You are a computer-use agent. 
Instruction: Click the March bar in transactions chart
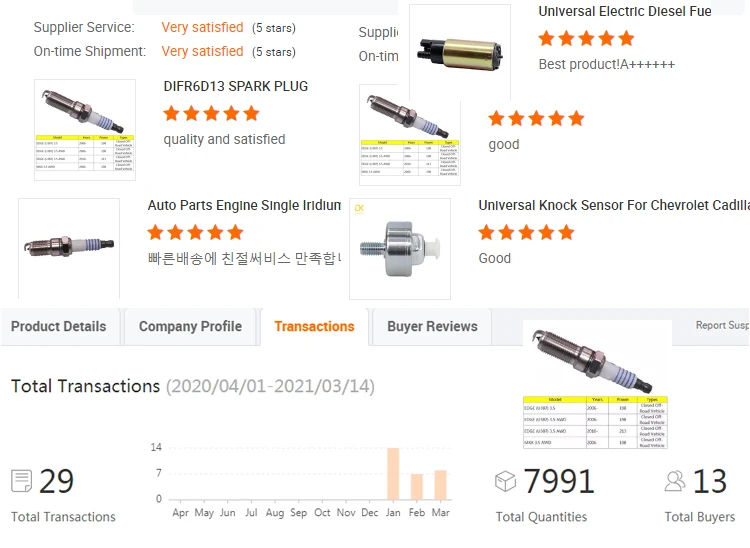441,485
